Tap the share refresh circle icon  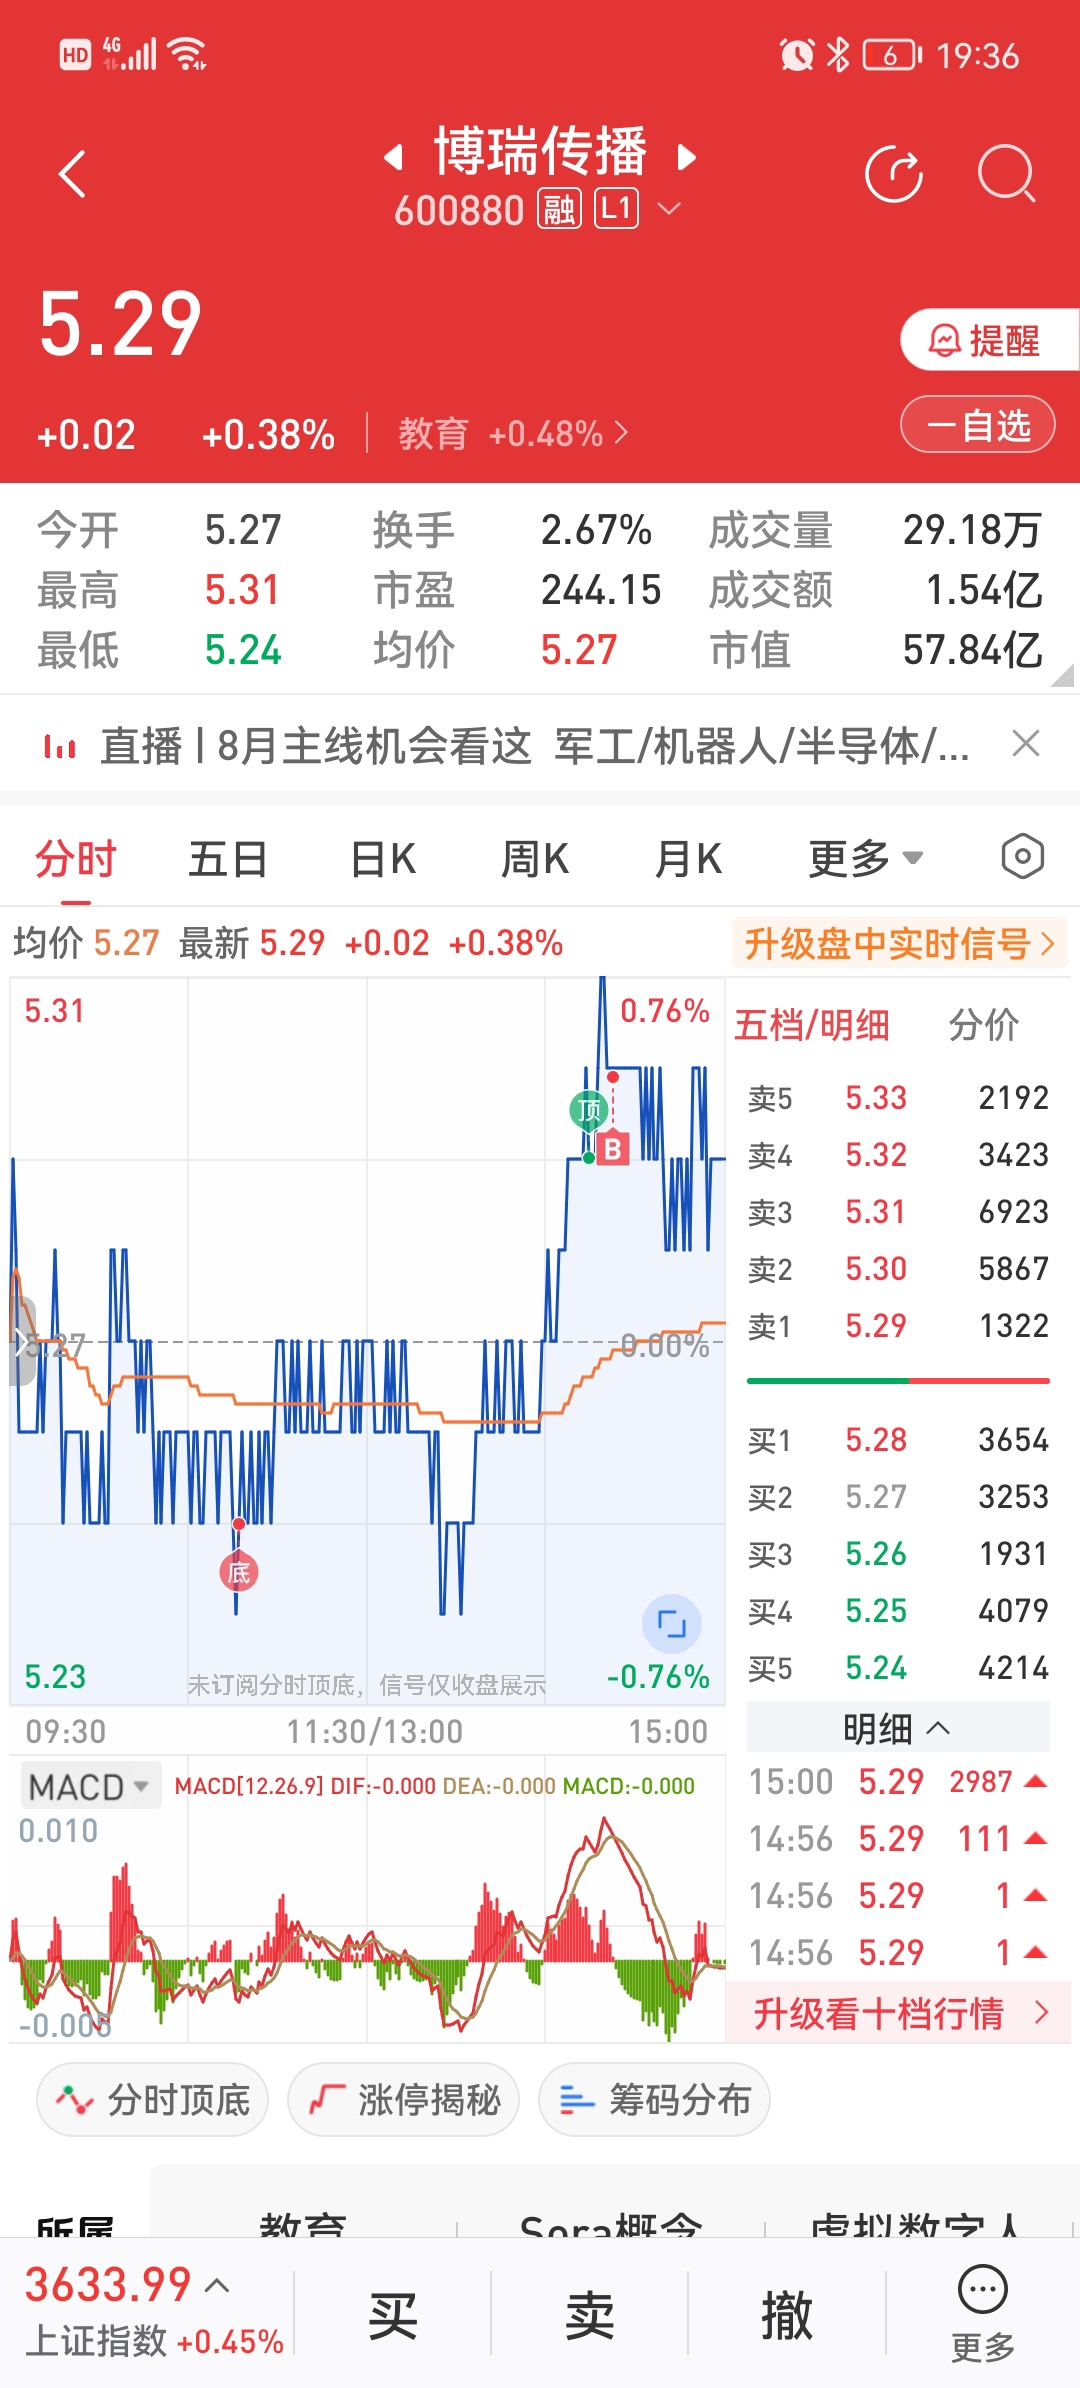[894, 174]
